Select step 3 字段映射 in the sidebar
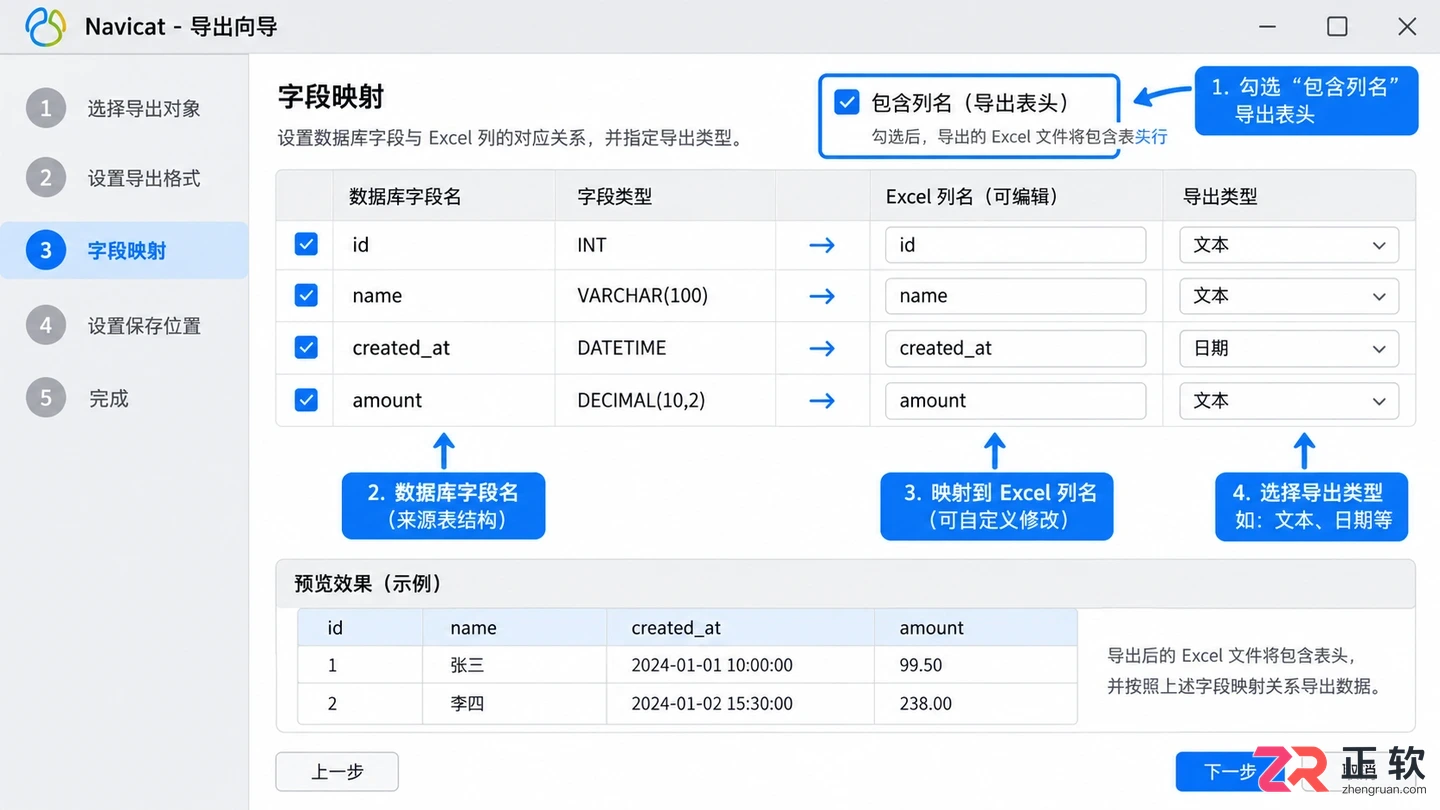The width and height of the screenshot is (1440, 810). click(125, 250)
